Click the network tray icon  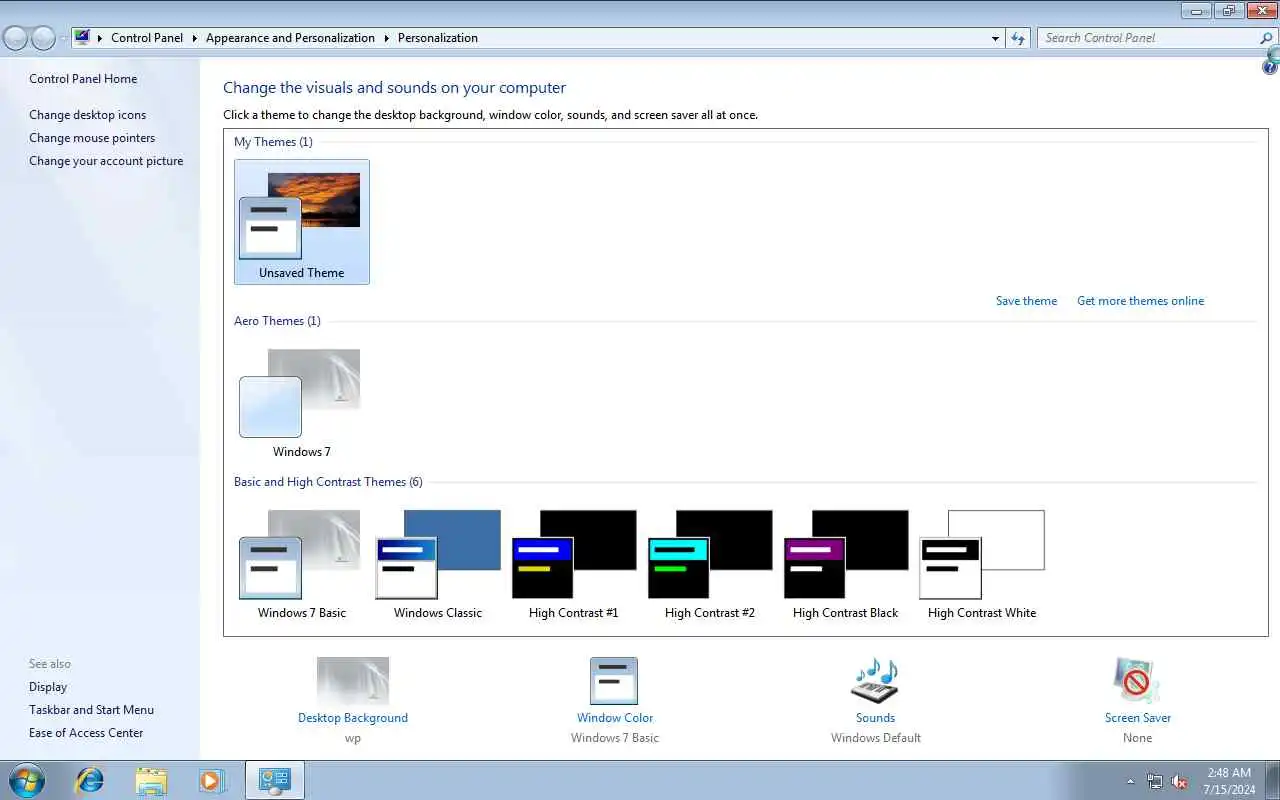(1155, 781)
